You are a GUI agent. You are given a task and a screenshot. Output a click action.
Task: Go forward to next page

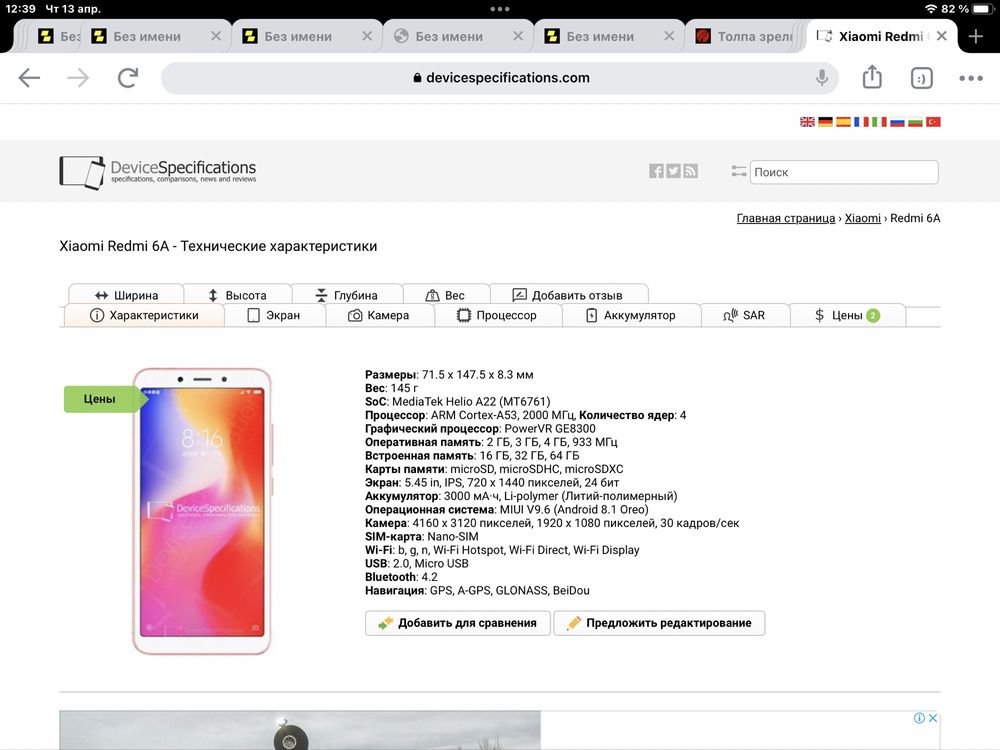pos(78,78)
